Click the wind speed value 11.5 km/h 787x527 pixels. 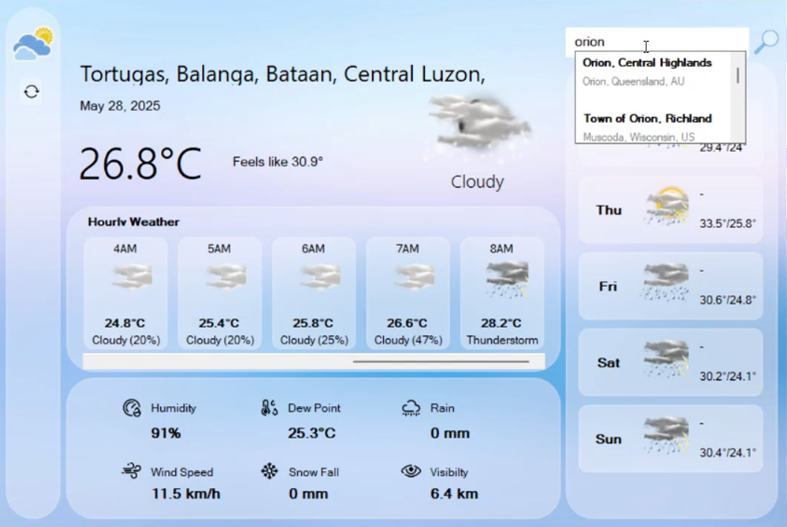(186, 494)
